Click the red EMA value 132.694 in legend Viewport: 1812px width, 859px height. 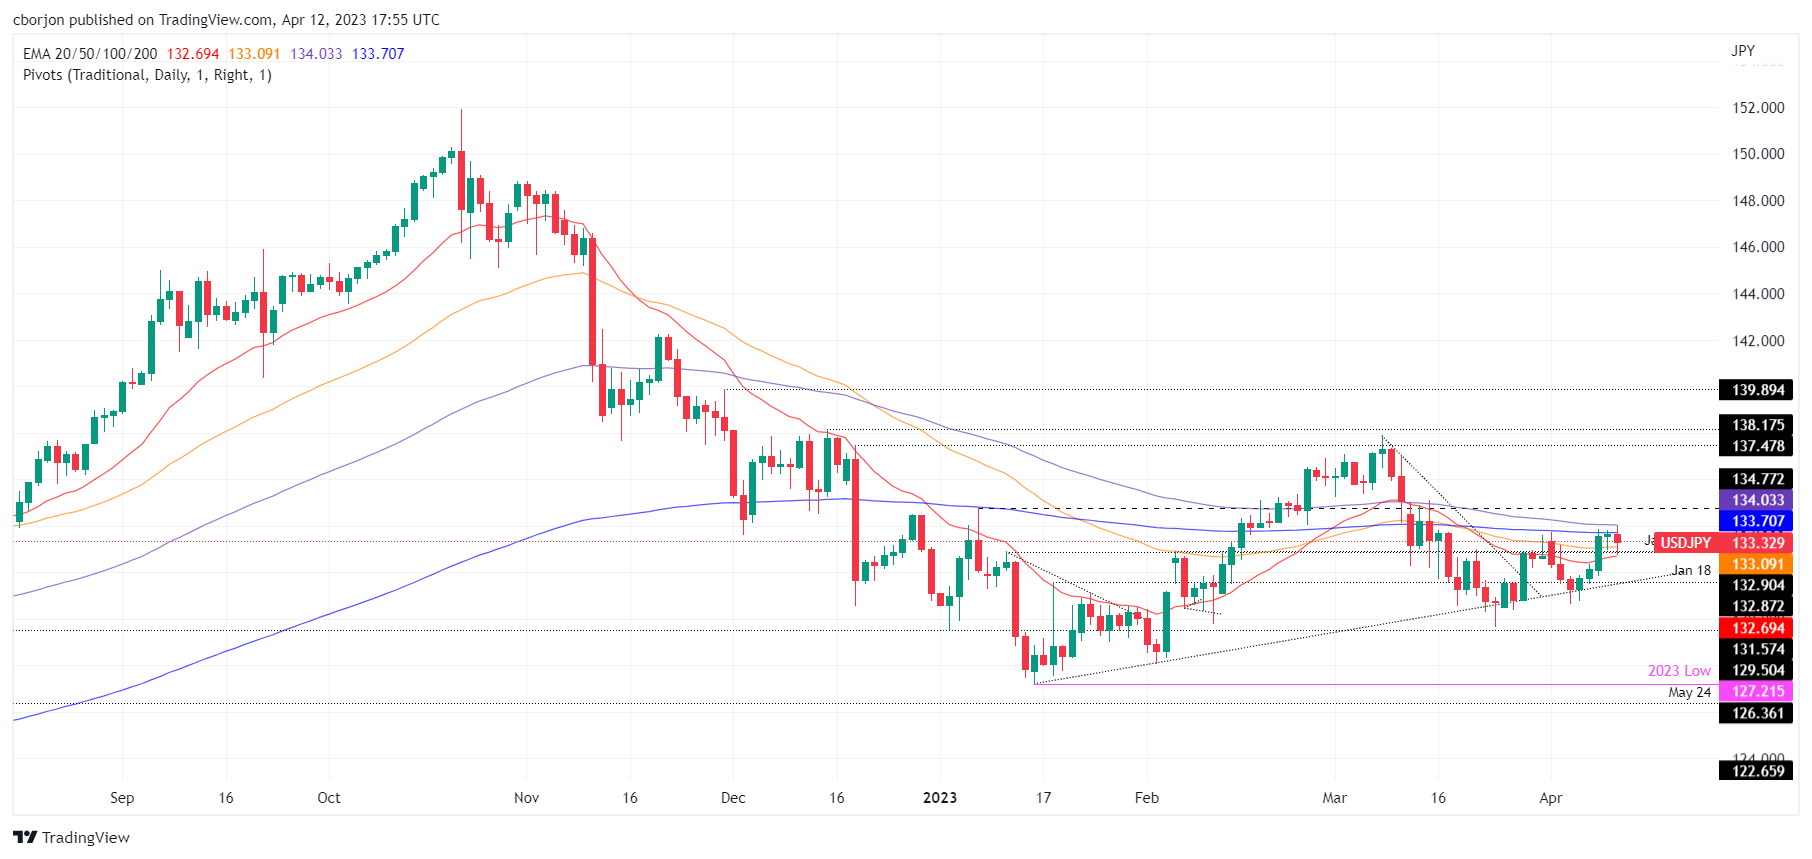click(193, 54)
